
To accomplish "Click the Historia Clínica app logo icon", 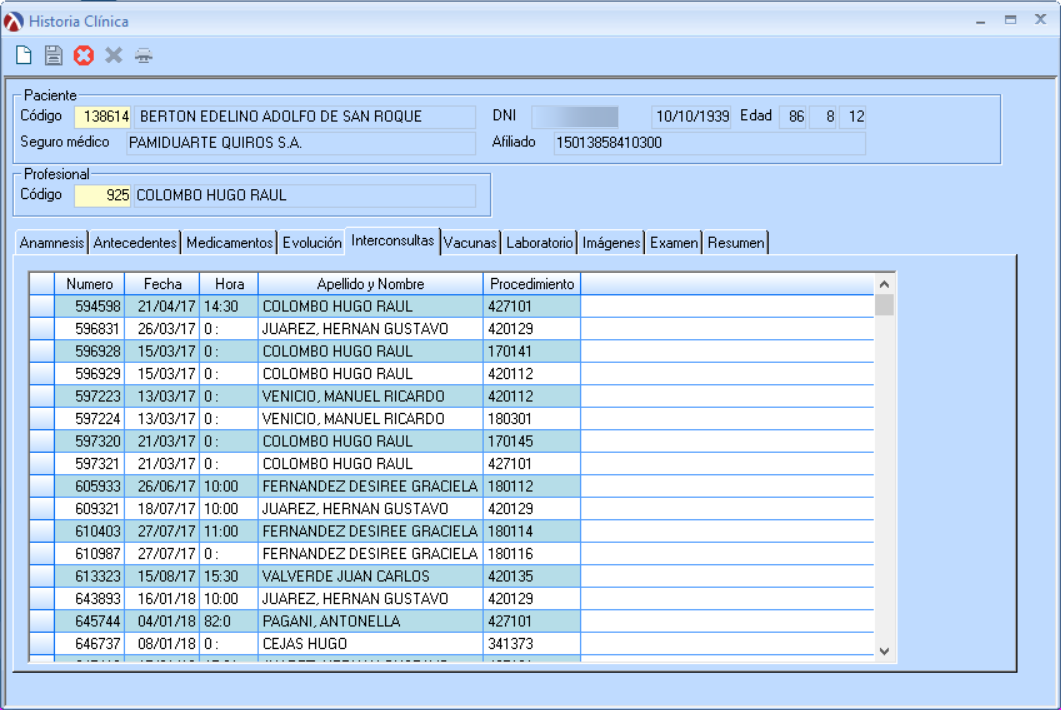I will (x=14, y=22).
